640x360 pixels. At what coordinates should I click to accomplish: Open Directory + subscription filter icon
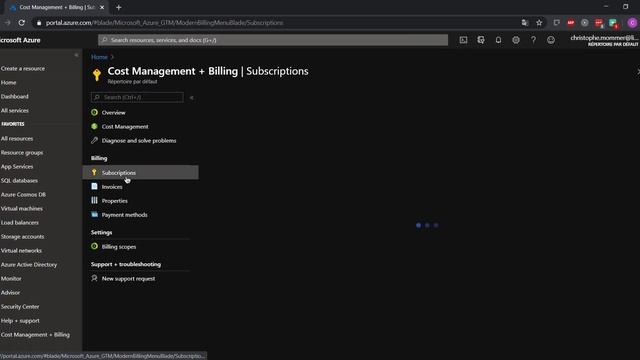click(x=481, y=40)
